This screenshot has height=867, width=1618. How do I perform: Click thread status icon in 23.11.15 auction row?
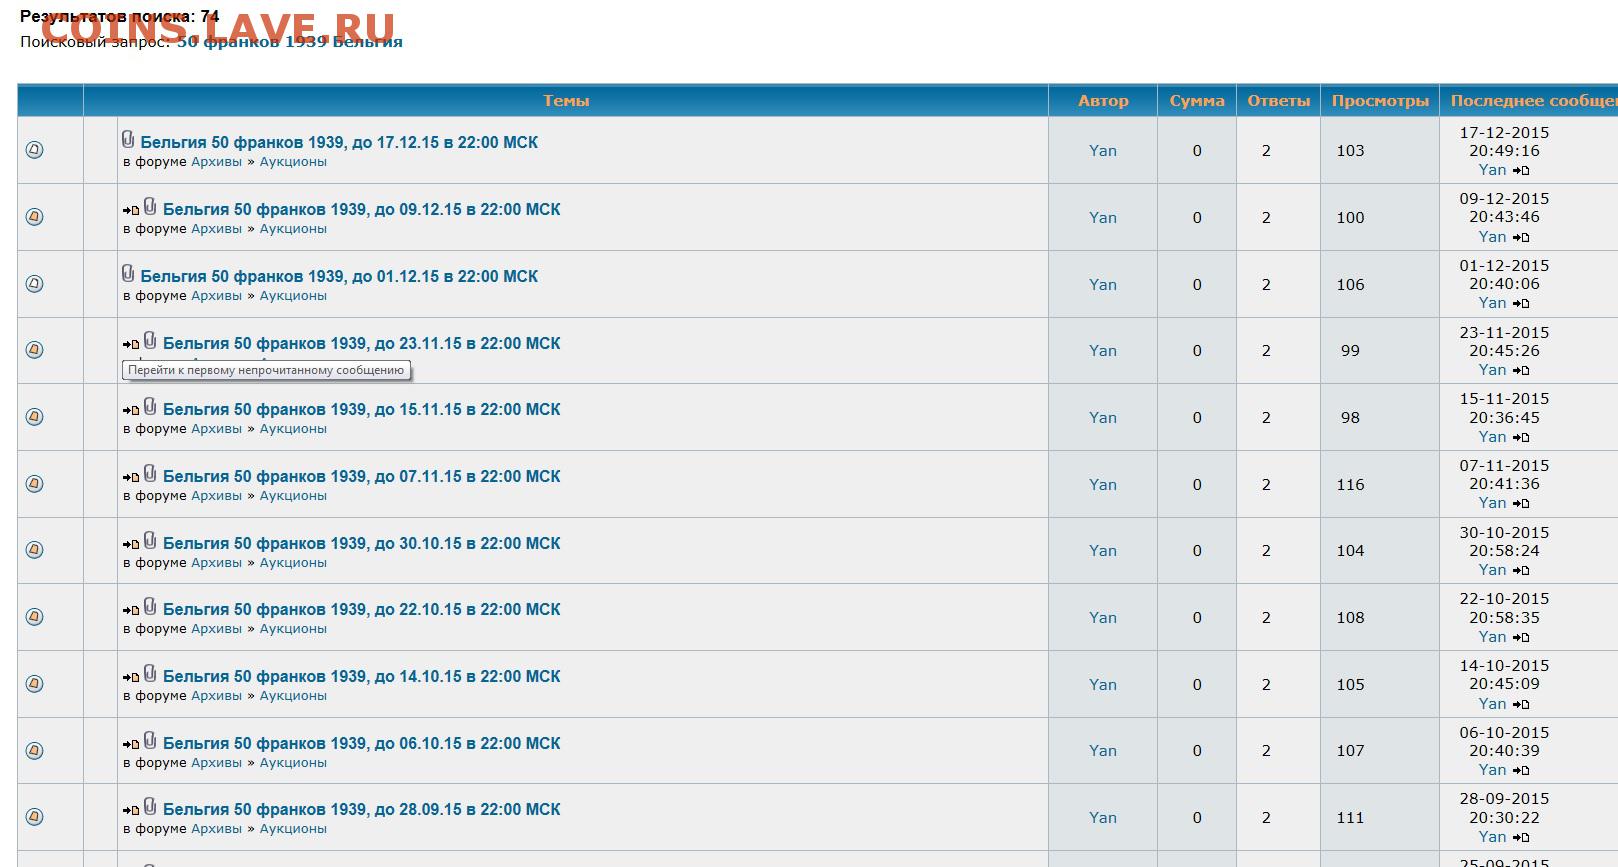click(x=34, y=350)
